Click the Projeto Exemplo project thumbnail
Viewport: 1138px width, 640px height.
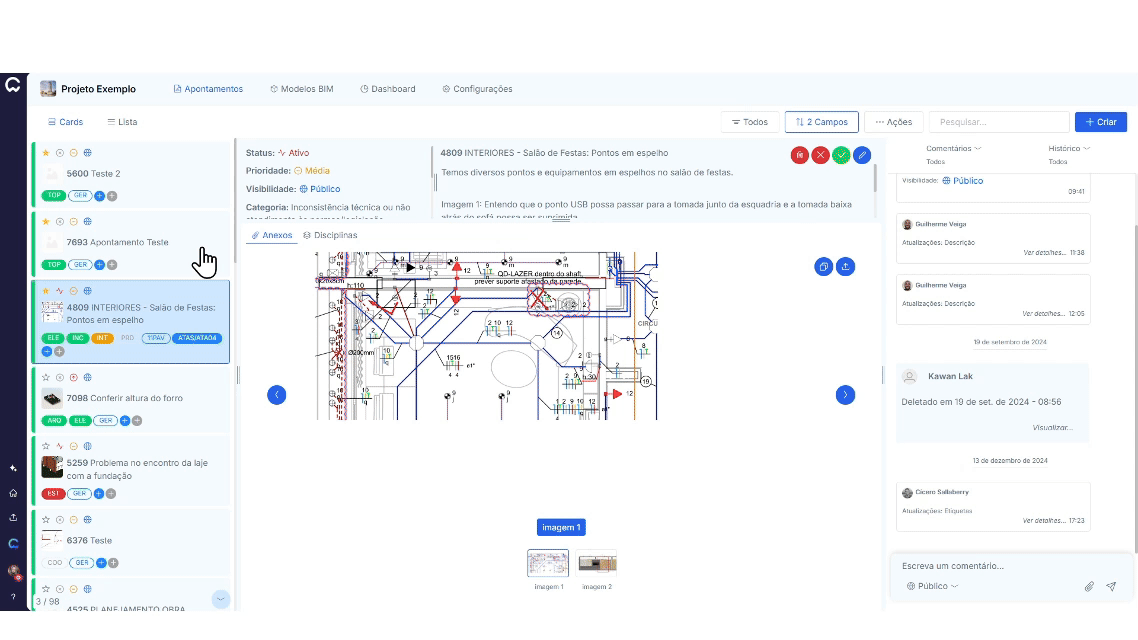tap(48, 89)
